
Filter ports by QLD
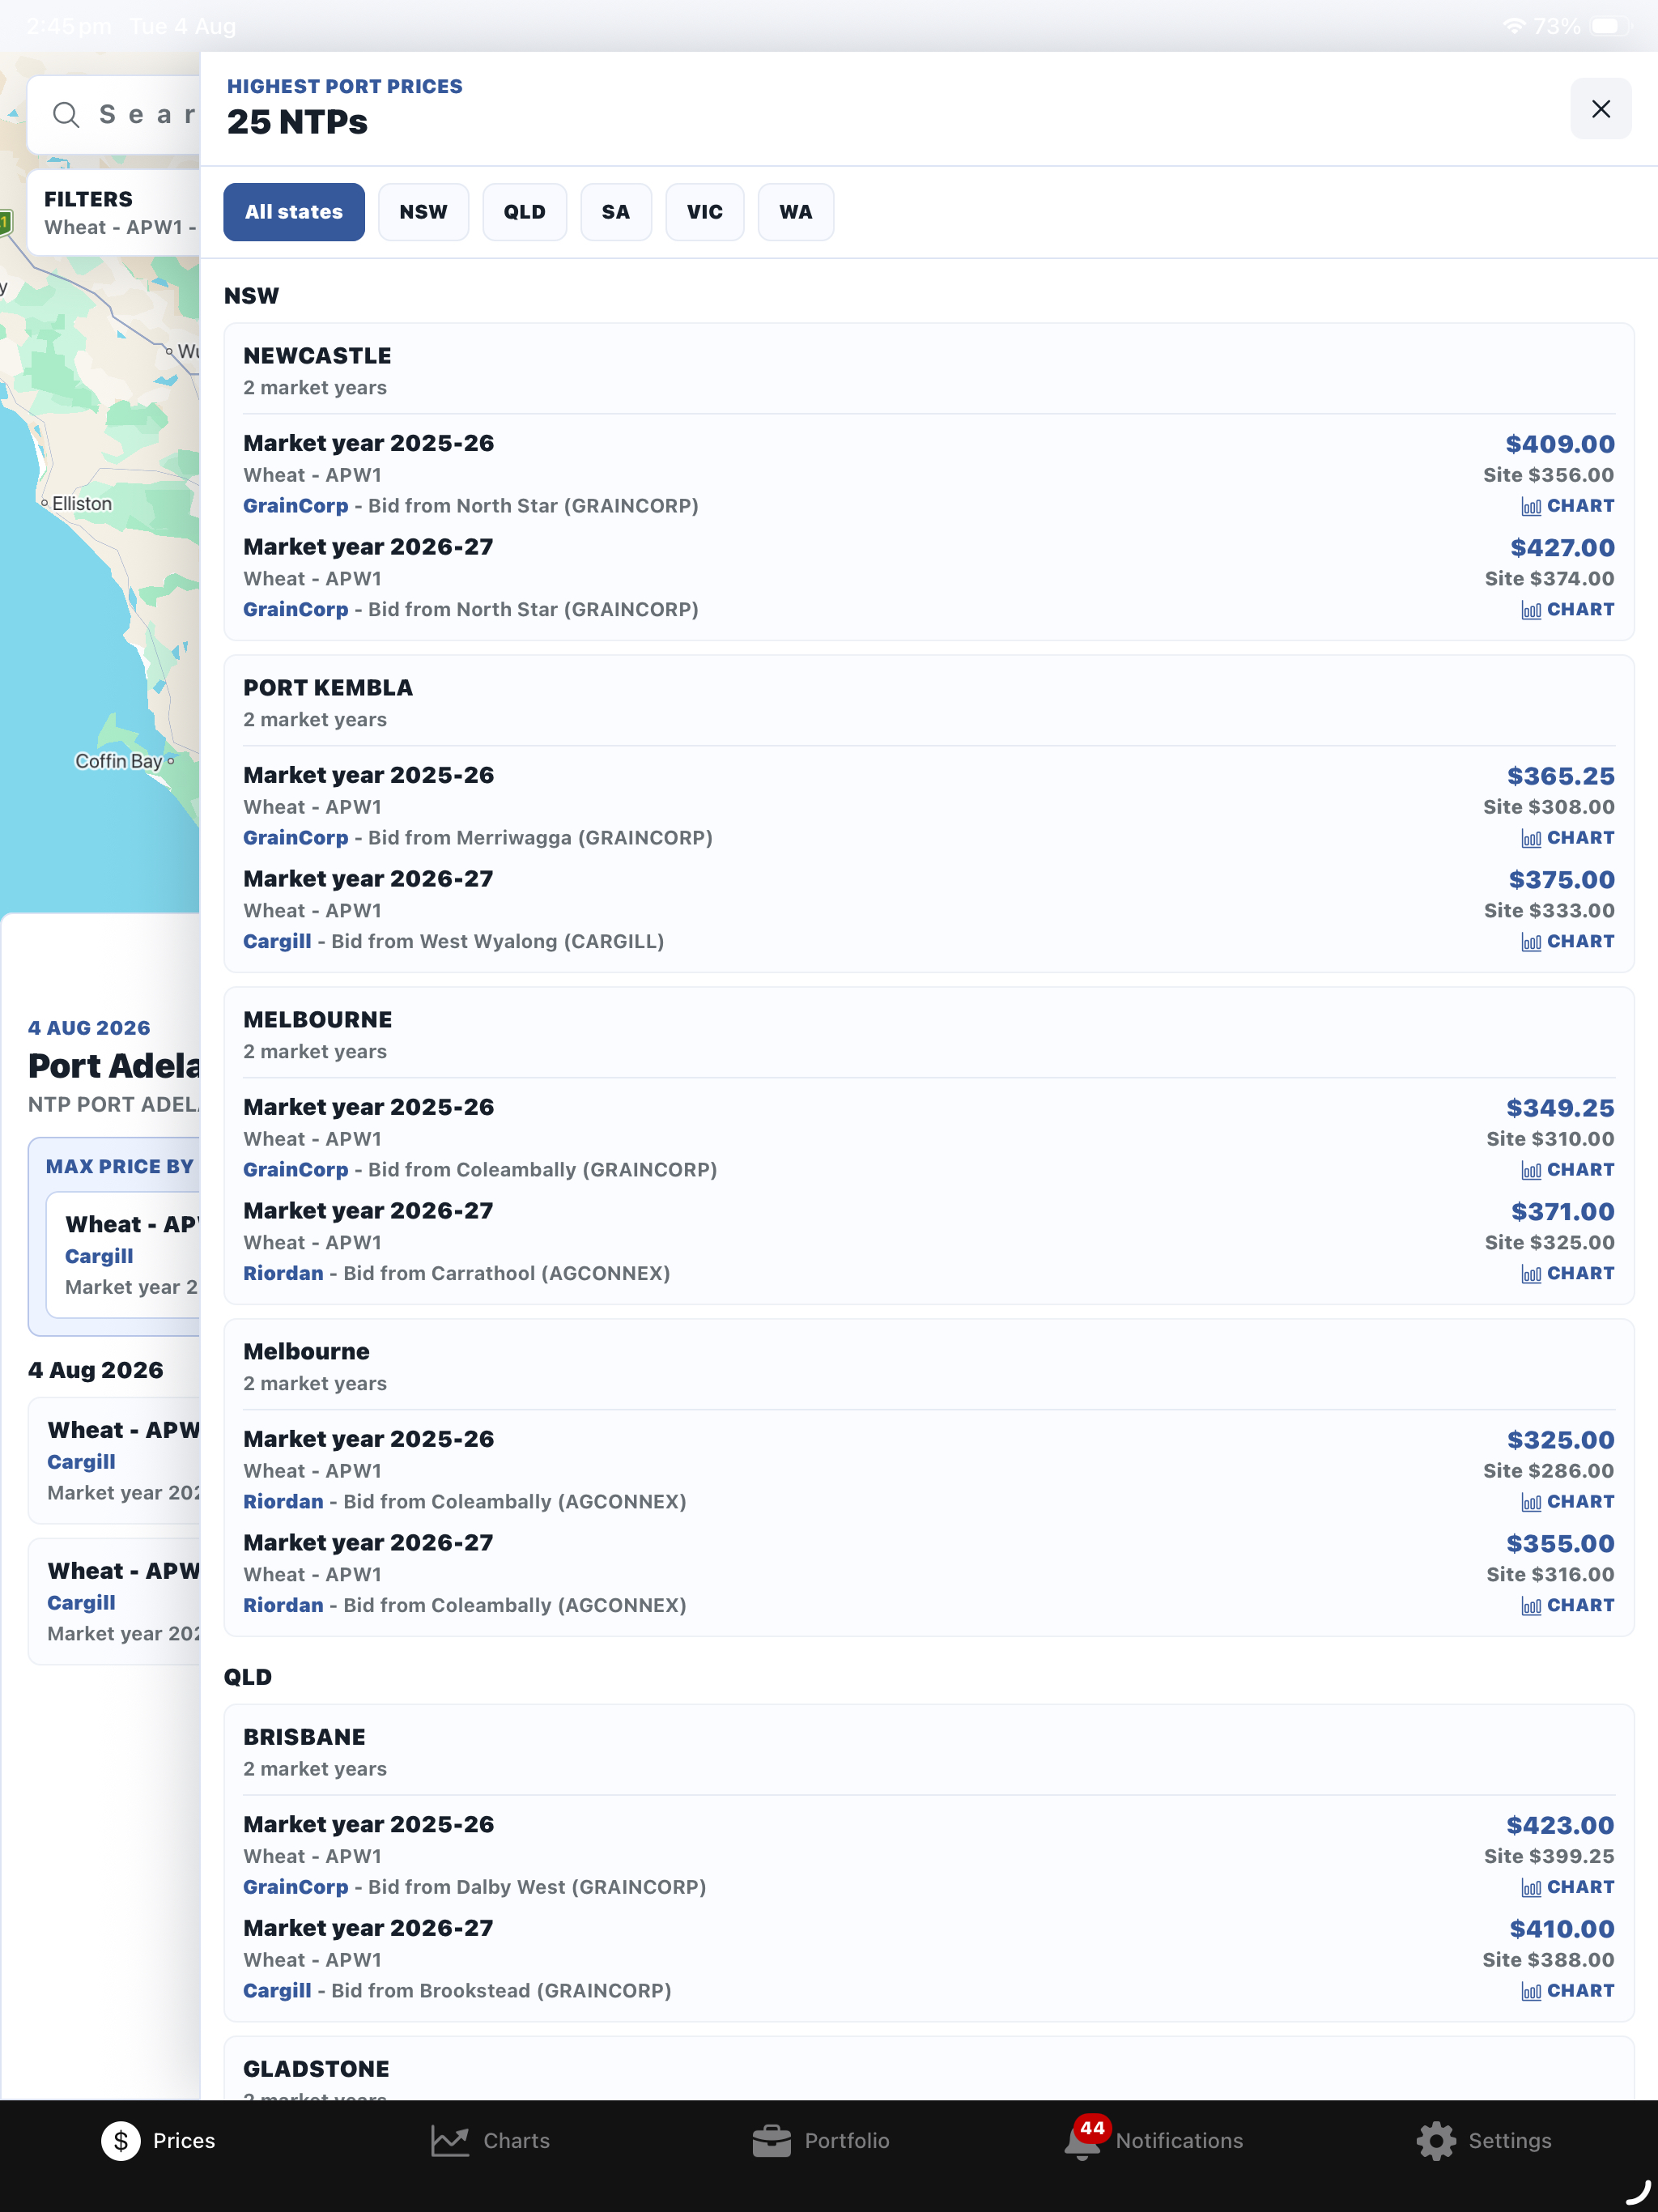click(524, 212)
